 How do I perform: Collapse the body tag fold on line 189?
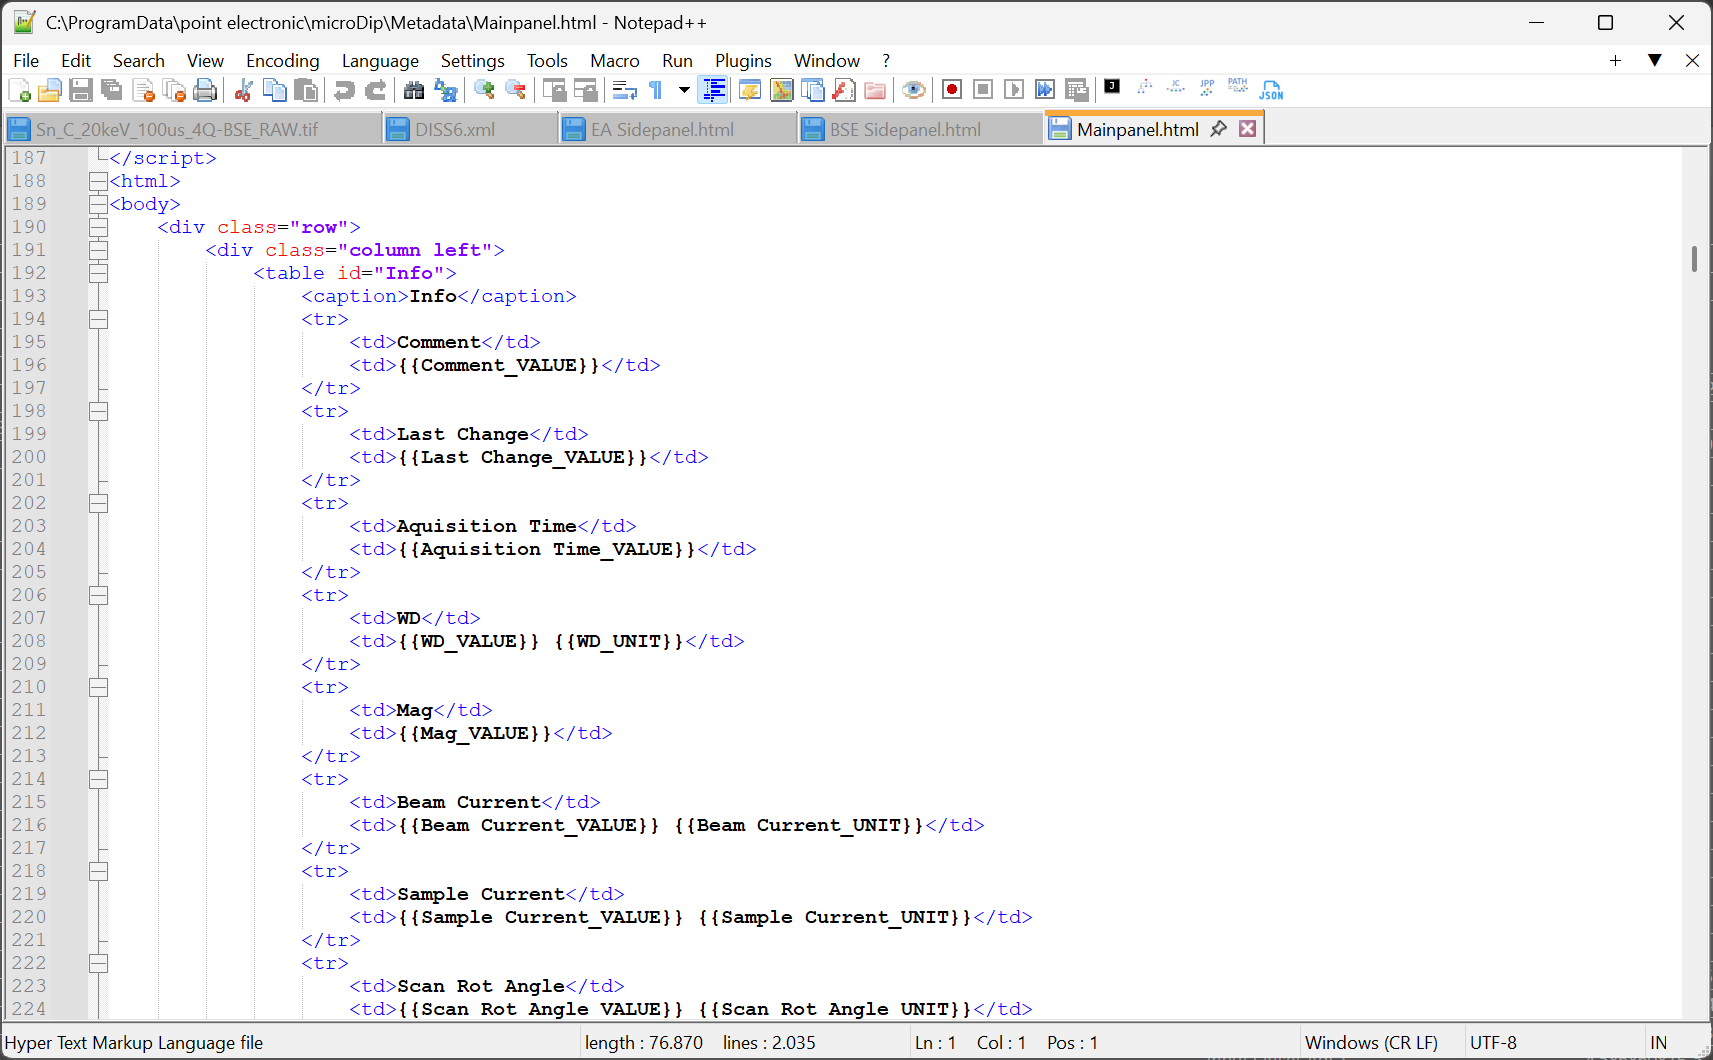(x=98, y=204)
